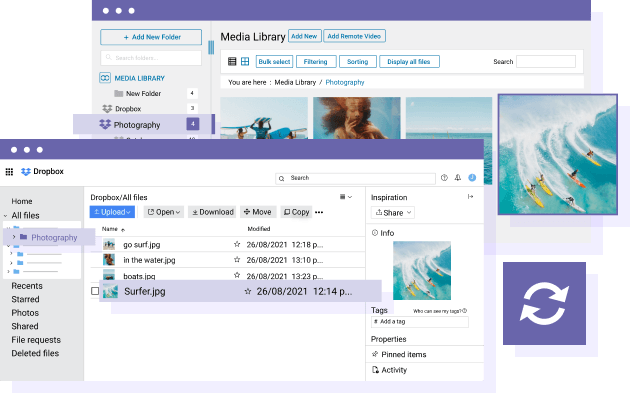Click the Download button
Image resolution: width=630 pixels, height=393 pixels.
coord(212,212)
